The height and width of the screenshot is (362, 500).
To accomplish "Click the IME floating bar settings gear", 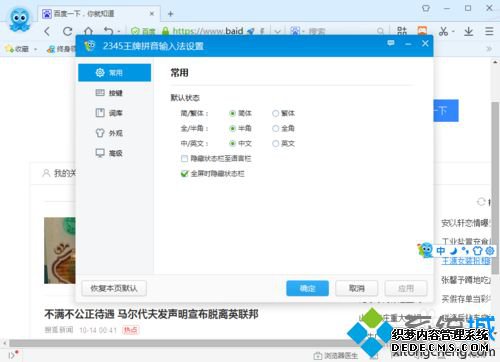I will point(490,250).
